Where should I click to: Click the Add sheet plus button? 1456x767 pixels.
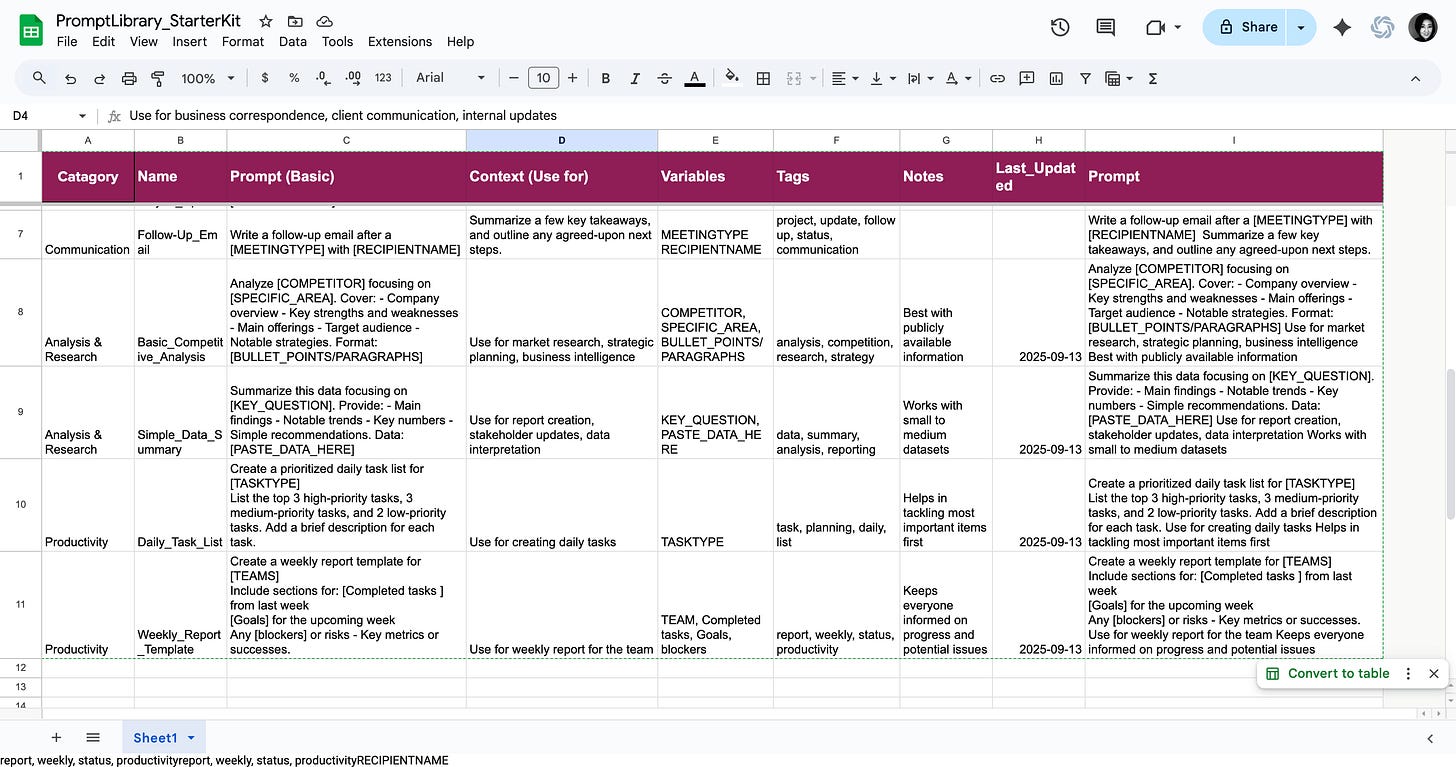coord(56,738)
